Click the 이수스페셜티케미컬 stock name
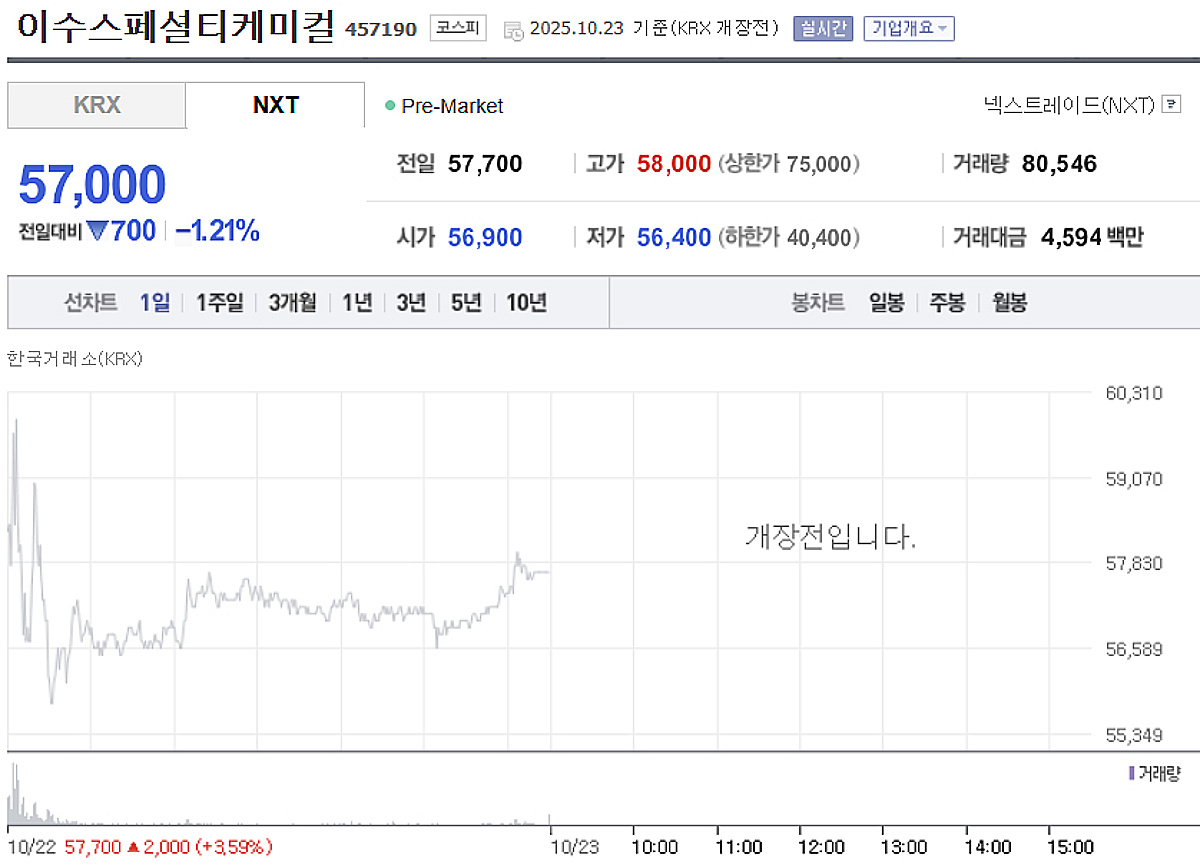The height and width of the screenshot is (865, 1200). 170,28
